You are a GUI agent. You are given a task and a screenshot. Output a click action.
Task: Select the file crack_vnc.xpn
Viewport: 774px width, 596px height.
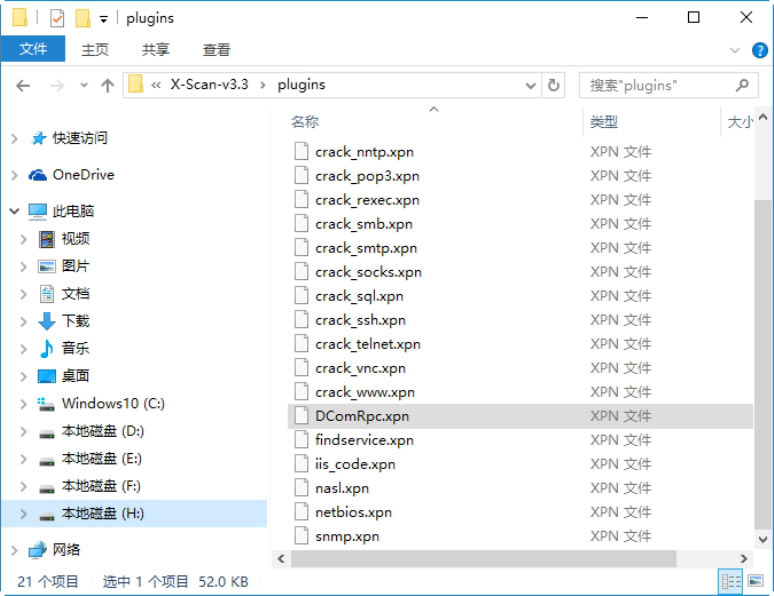[360, 368]
